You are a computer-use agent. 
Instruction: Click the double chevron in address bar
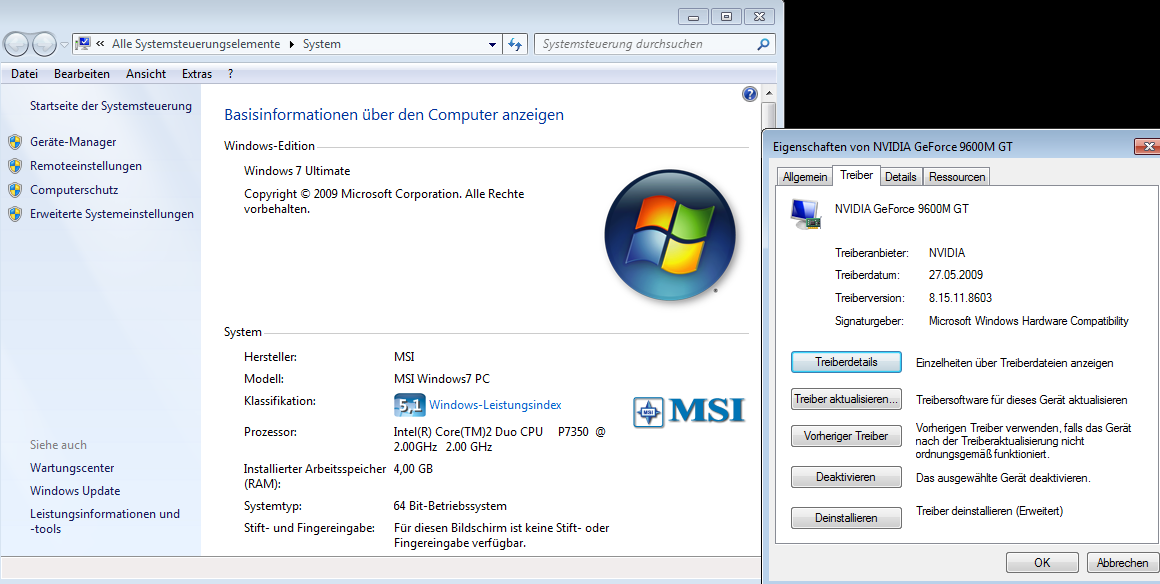pyautogui.click(x=100, y=44)
